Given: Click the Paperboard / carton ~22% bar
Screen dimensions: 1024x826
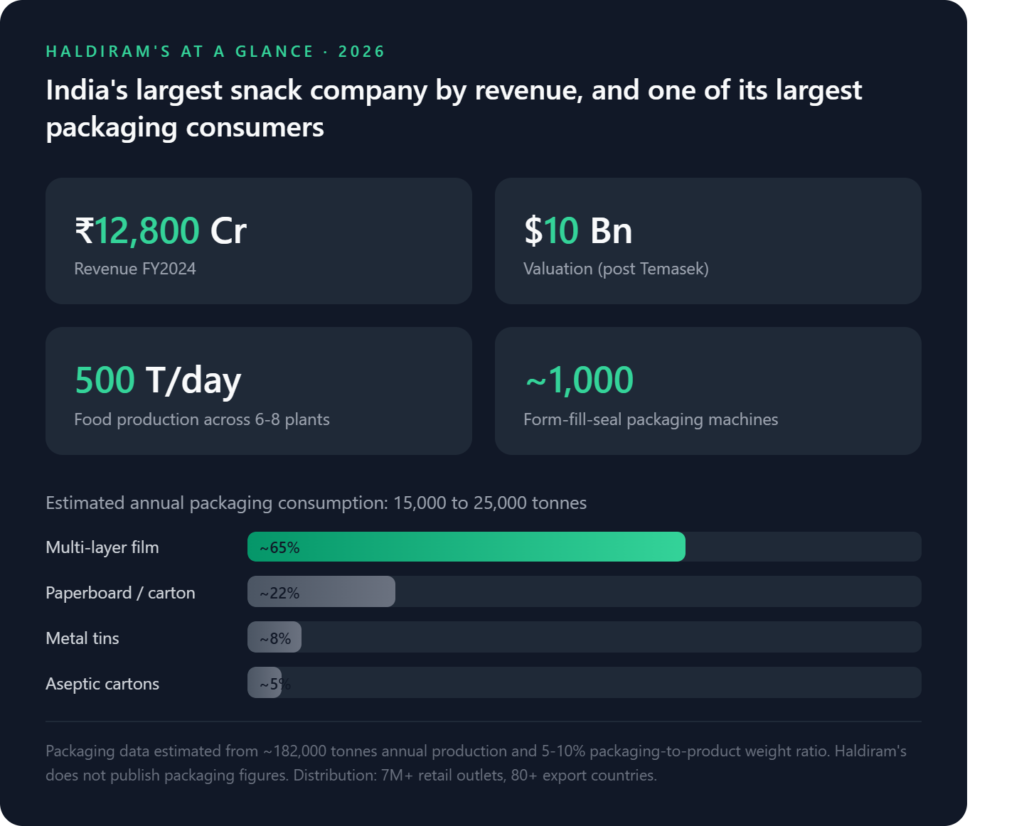Looking at the screenshot, I should (321, 592).
